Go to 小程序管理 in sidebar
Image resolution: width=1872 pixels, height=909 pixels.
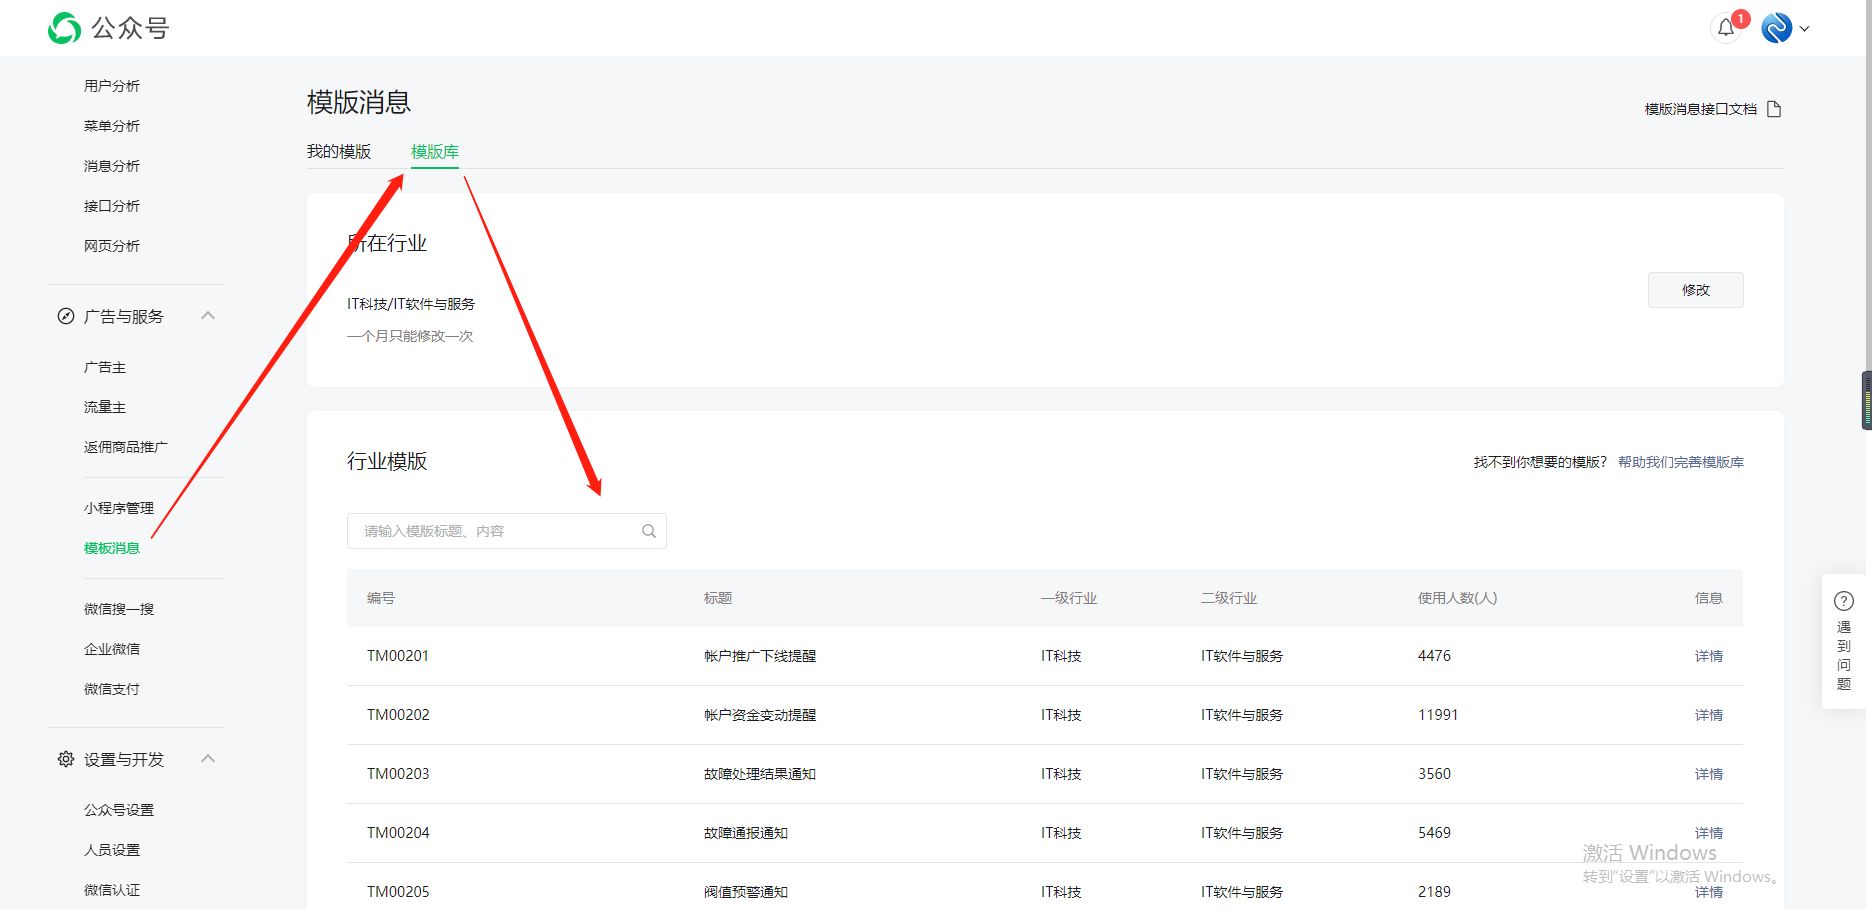pos(119,508)
